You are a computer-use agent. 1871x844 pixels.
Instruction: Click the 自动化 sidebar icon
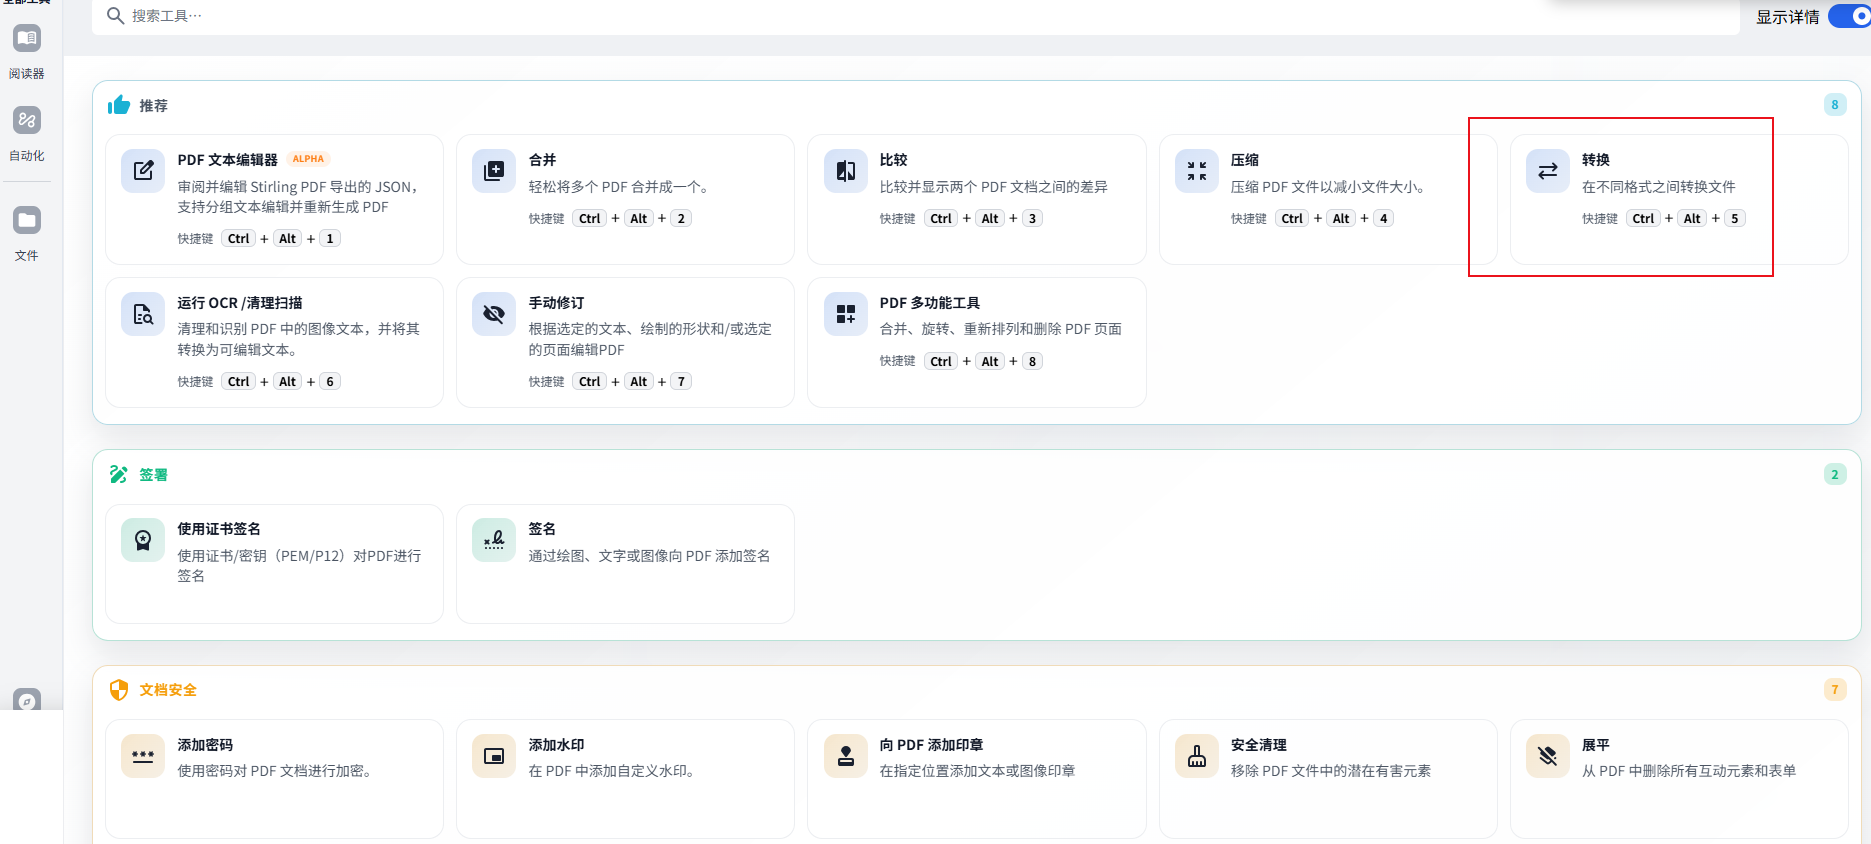(x=27, y=121)
